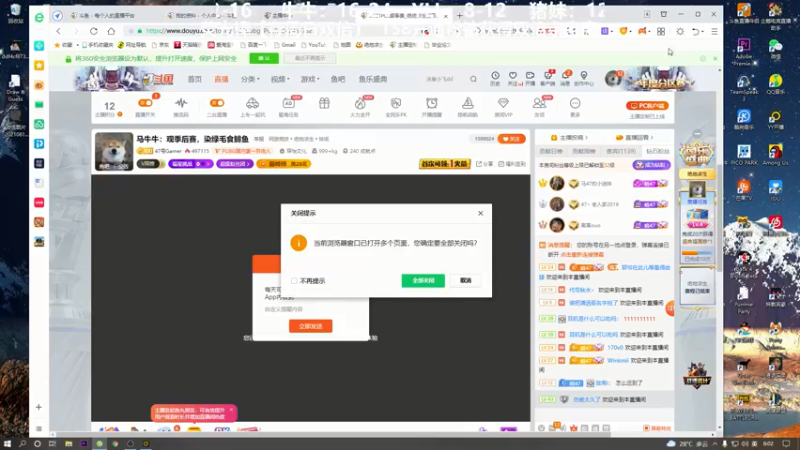Screen dimensions: 800x450
Task: Click the browser home icon
Action: (x=111, y=31)
